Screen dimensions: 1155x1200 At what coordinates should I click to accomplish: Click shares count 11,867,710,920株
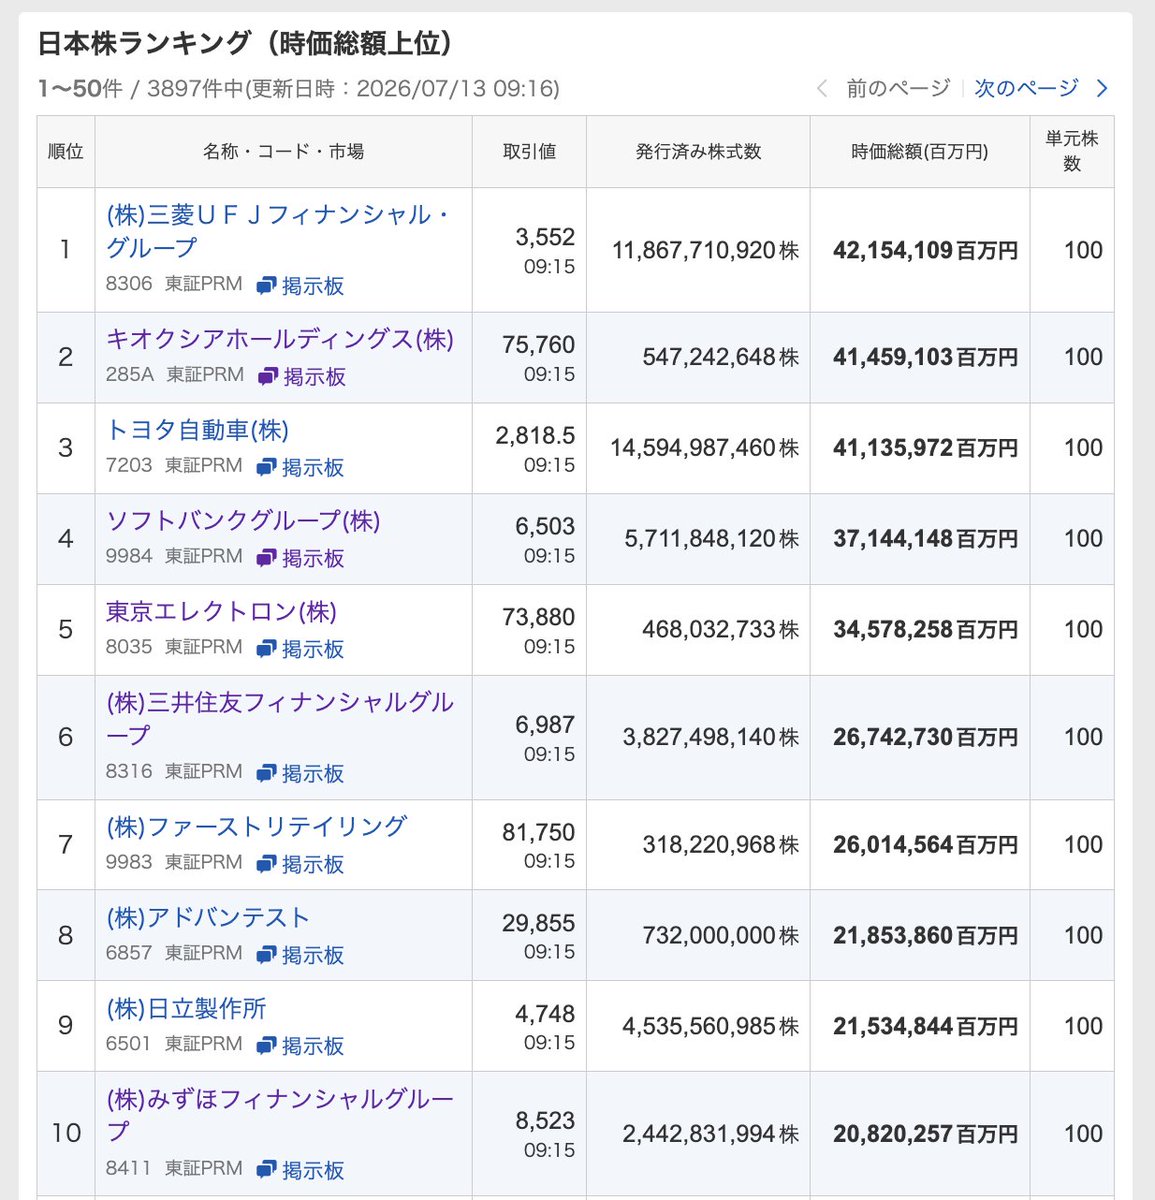(x=706, y=250)
